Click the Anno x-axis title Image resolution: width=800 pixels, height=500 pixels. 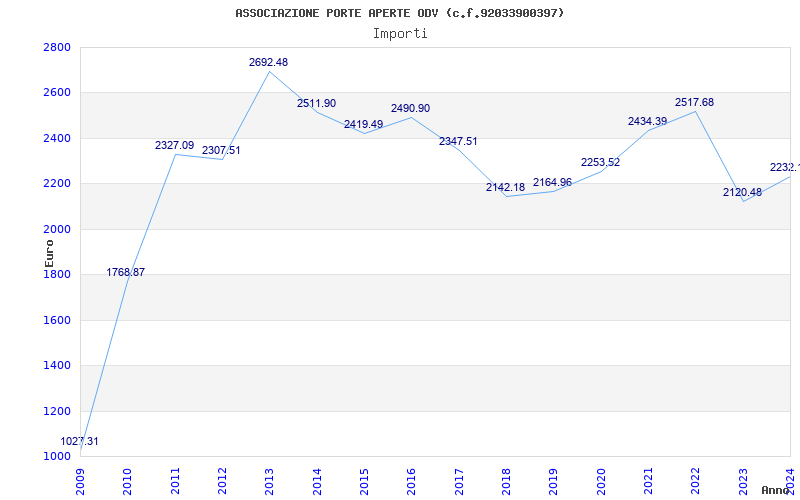pyautogui.click(x=774, y=490)
